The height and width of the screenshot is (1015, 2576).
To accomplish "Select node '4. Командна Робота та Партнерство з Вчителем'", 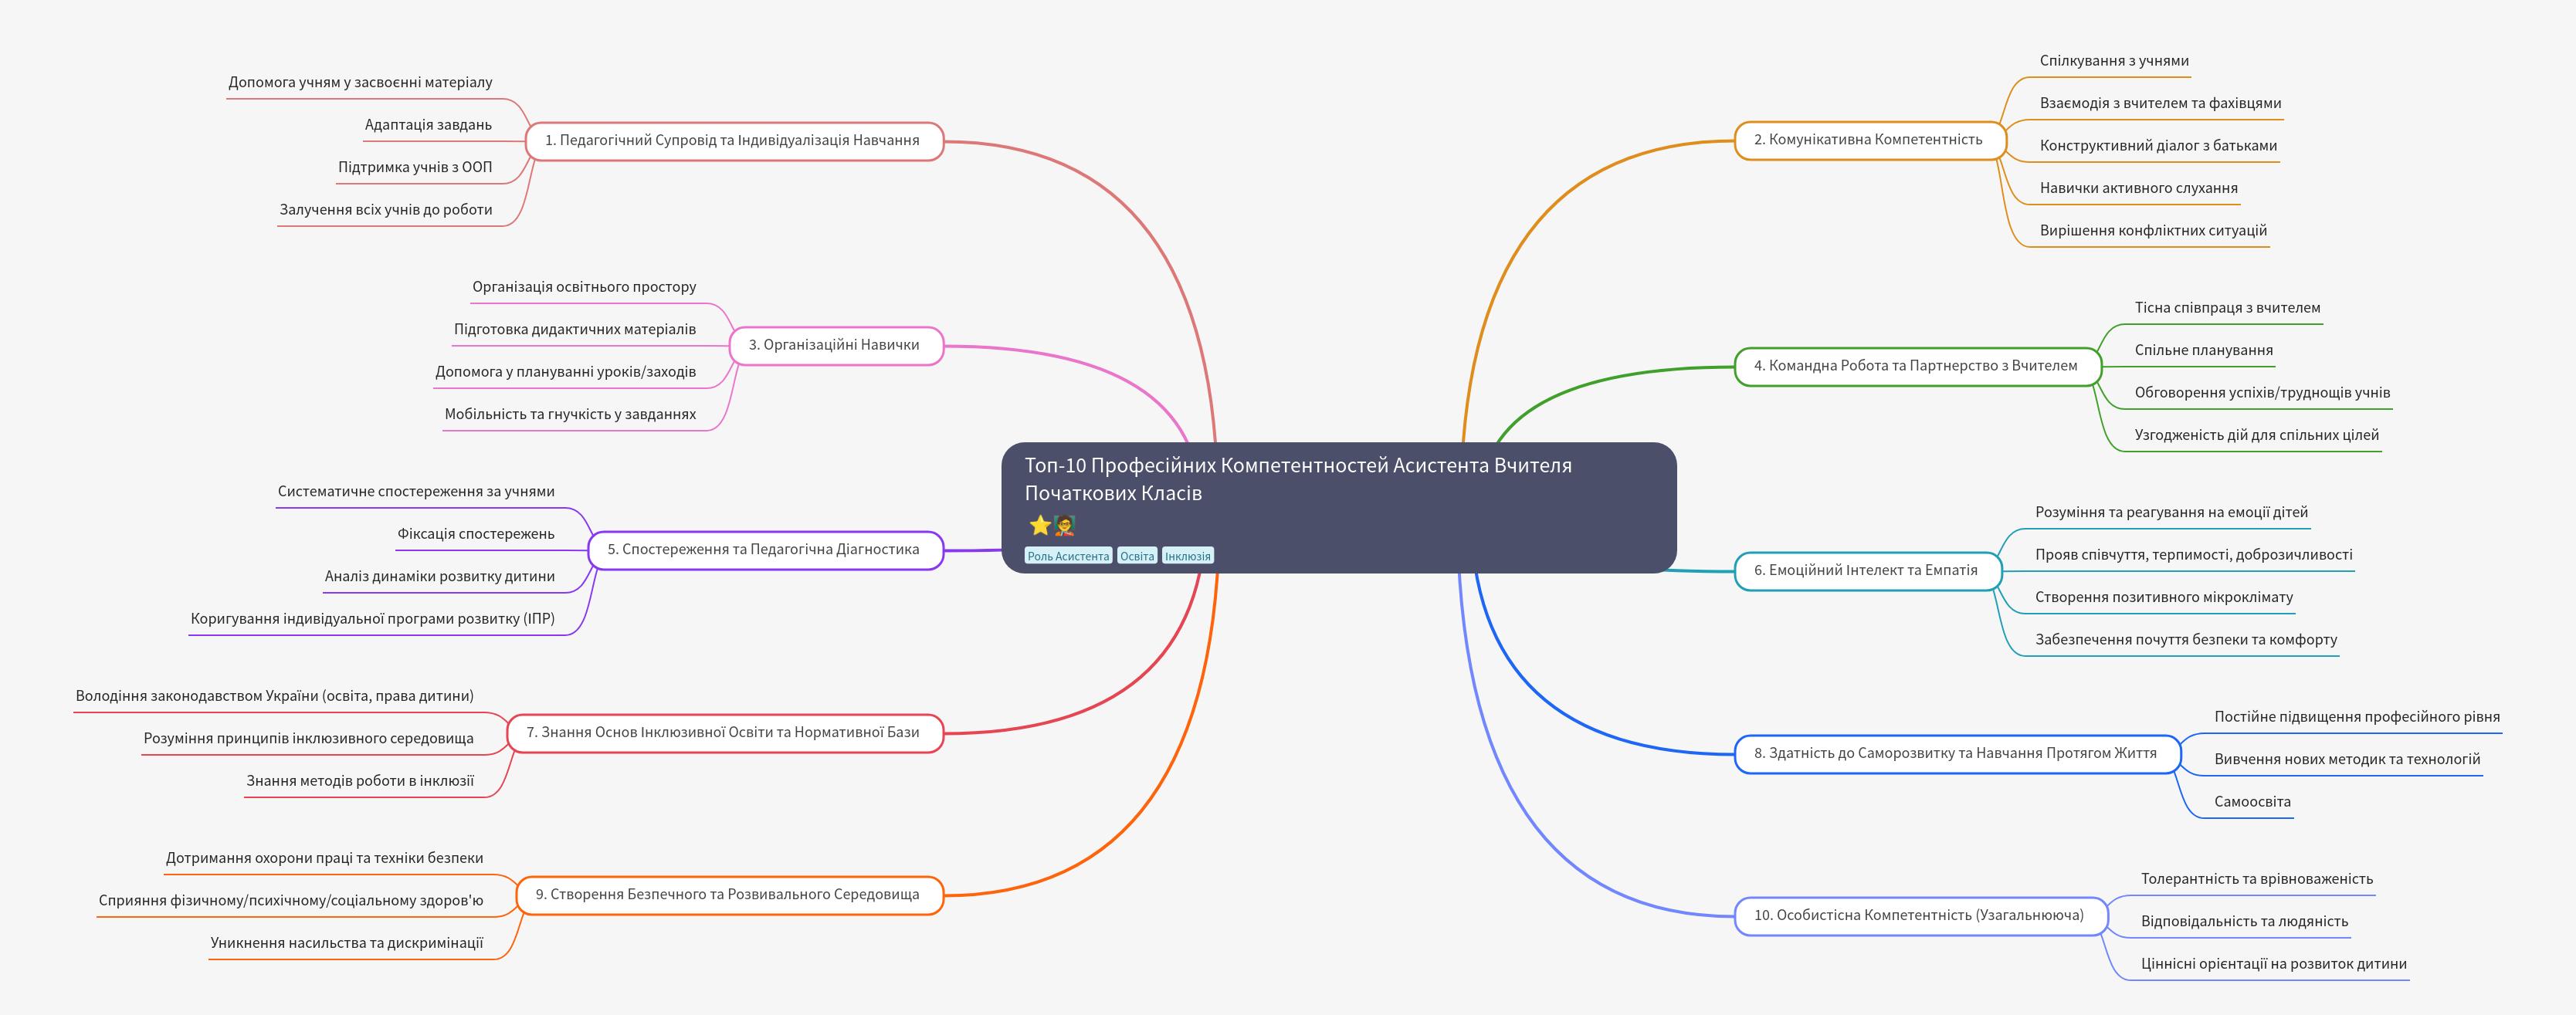I will [x=1915, y=366].
